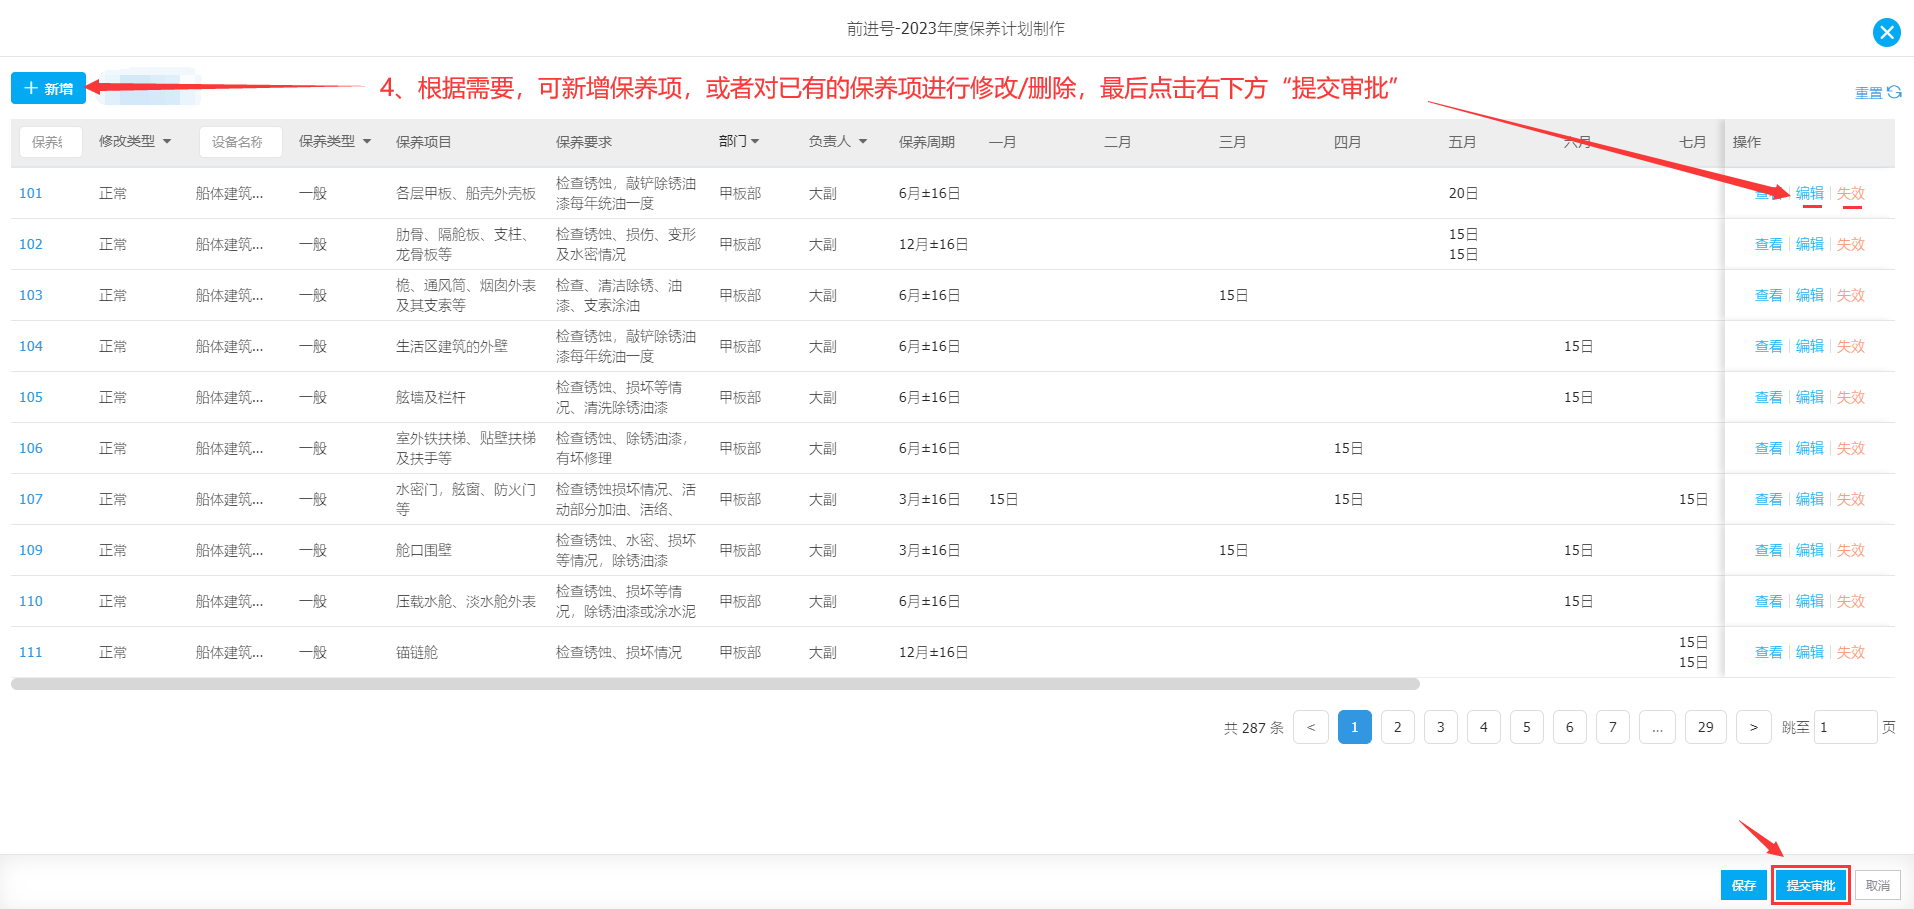Screen dimensions: 1914x909
Task: Click 失效 for row 107
Action: [x=1851, y=499]
